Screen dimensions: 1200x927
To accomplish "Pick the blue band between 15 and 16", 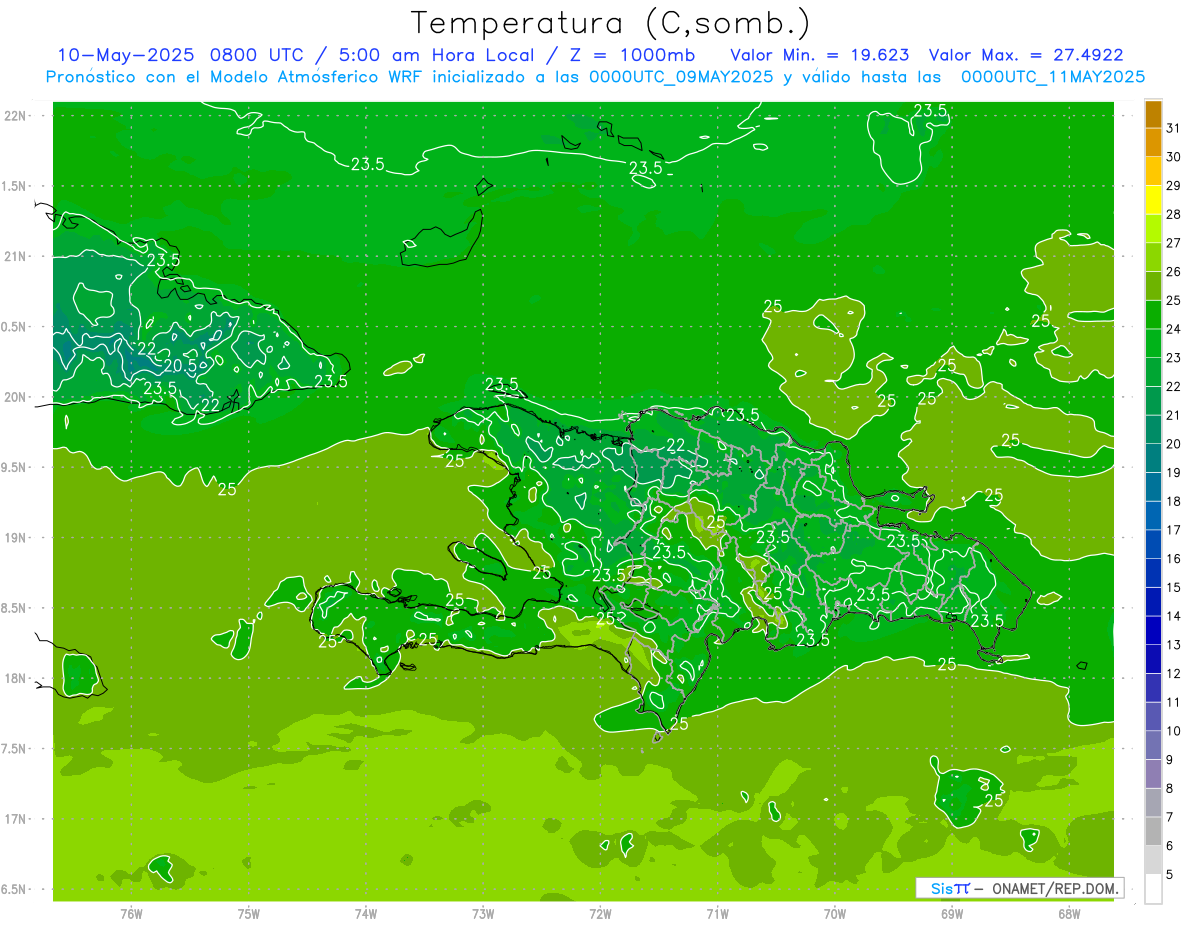I will (x=1153, y=573).
